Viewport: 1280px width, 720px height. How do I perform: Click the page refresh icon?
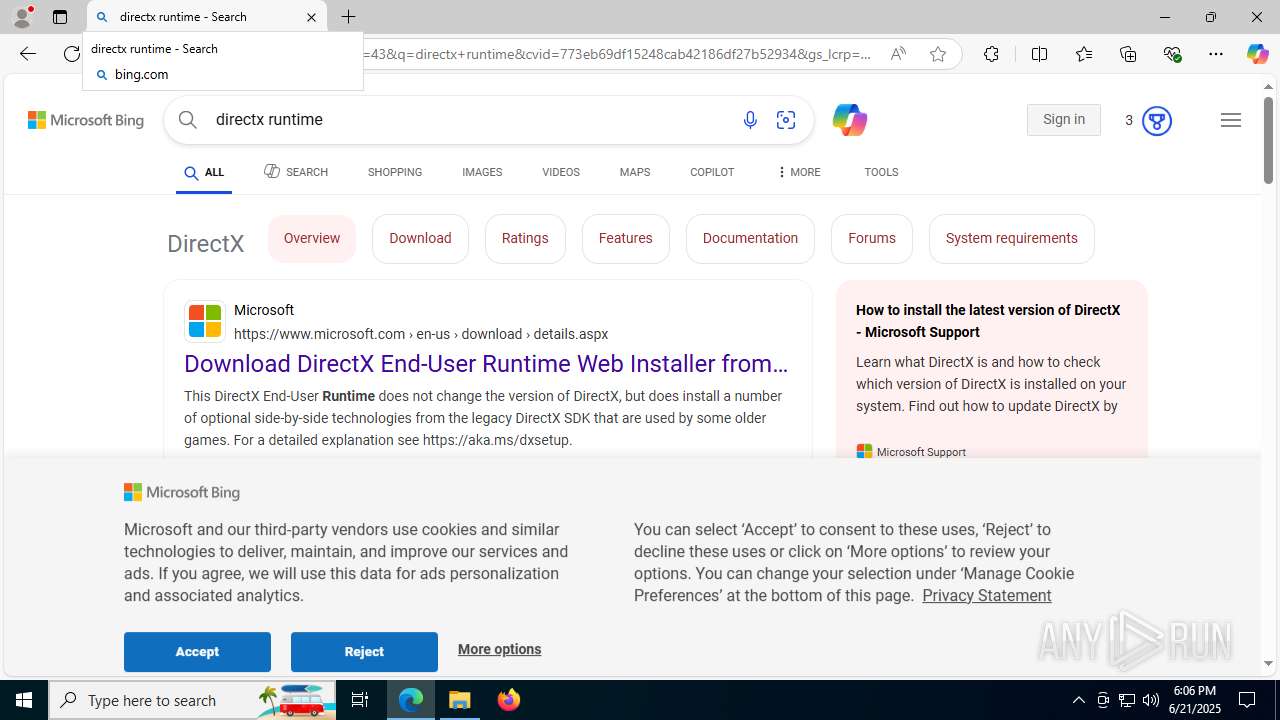[x=71, y=54]
